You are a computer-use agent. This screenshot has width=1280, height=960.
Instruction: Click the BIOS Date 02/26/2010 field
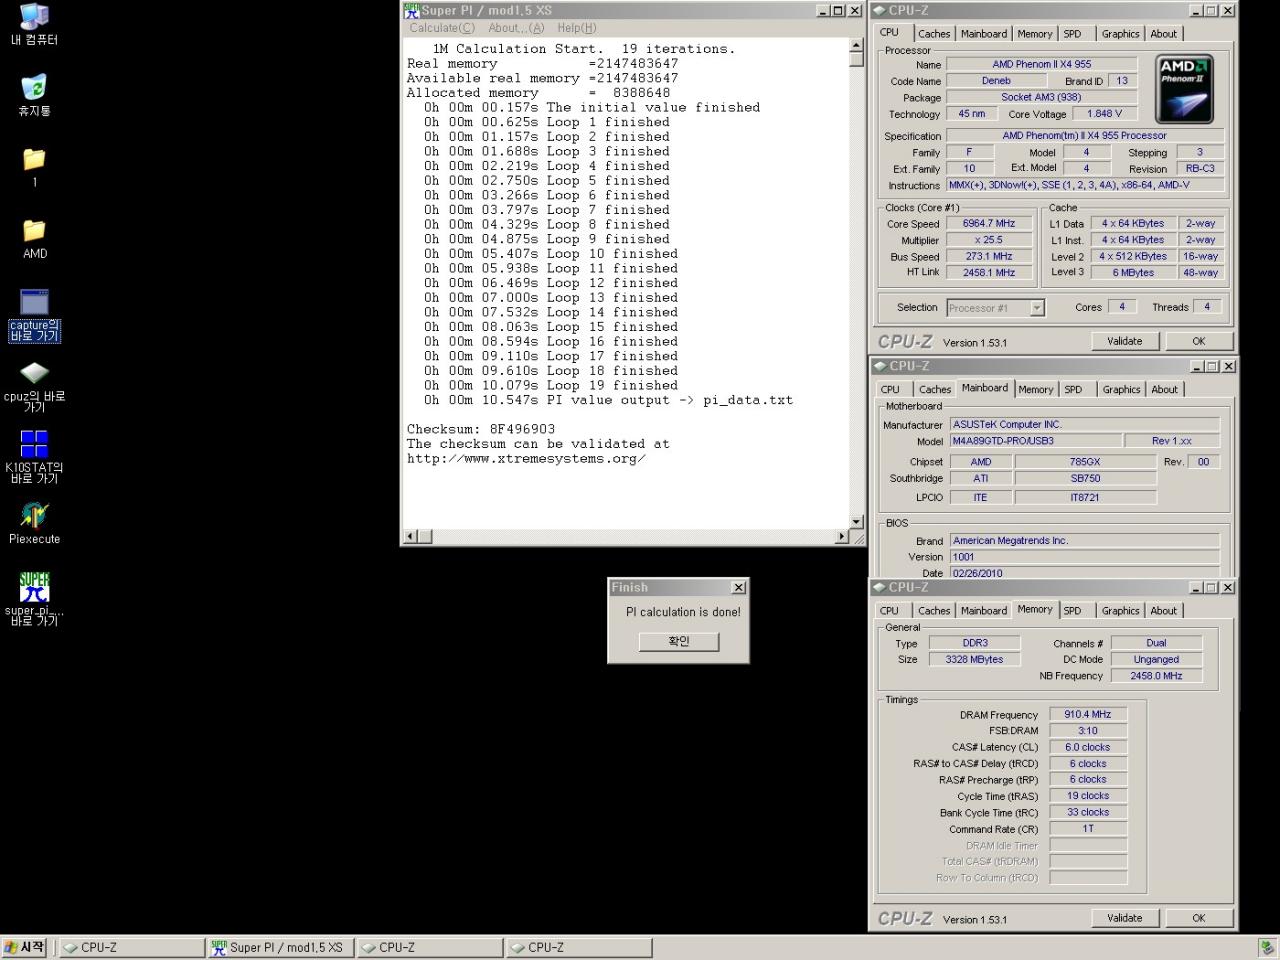pyautogui.click(x=1084, y=573)
